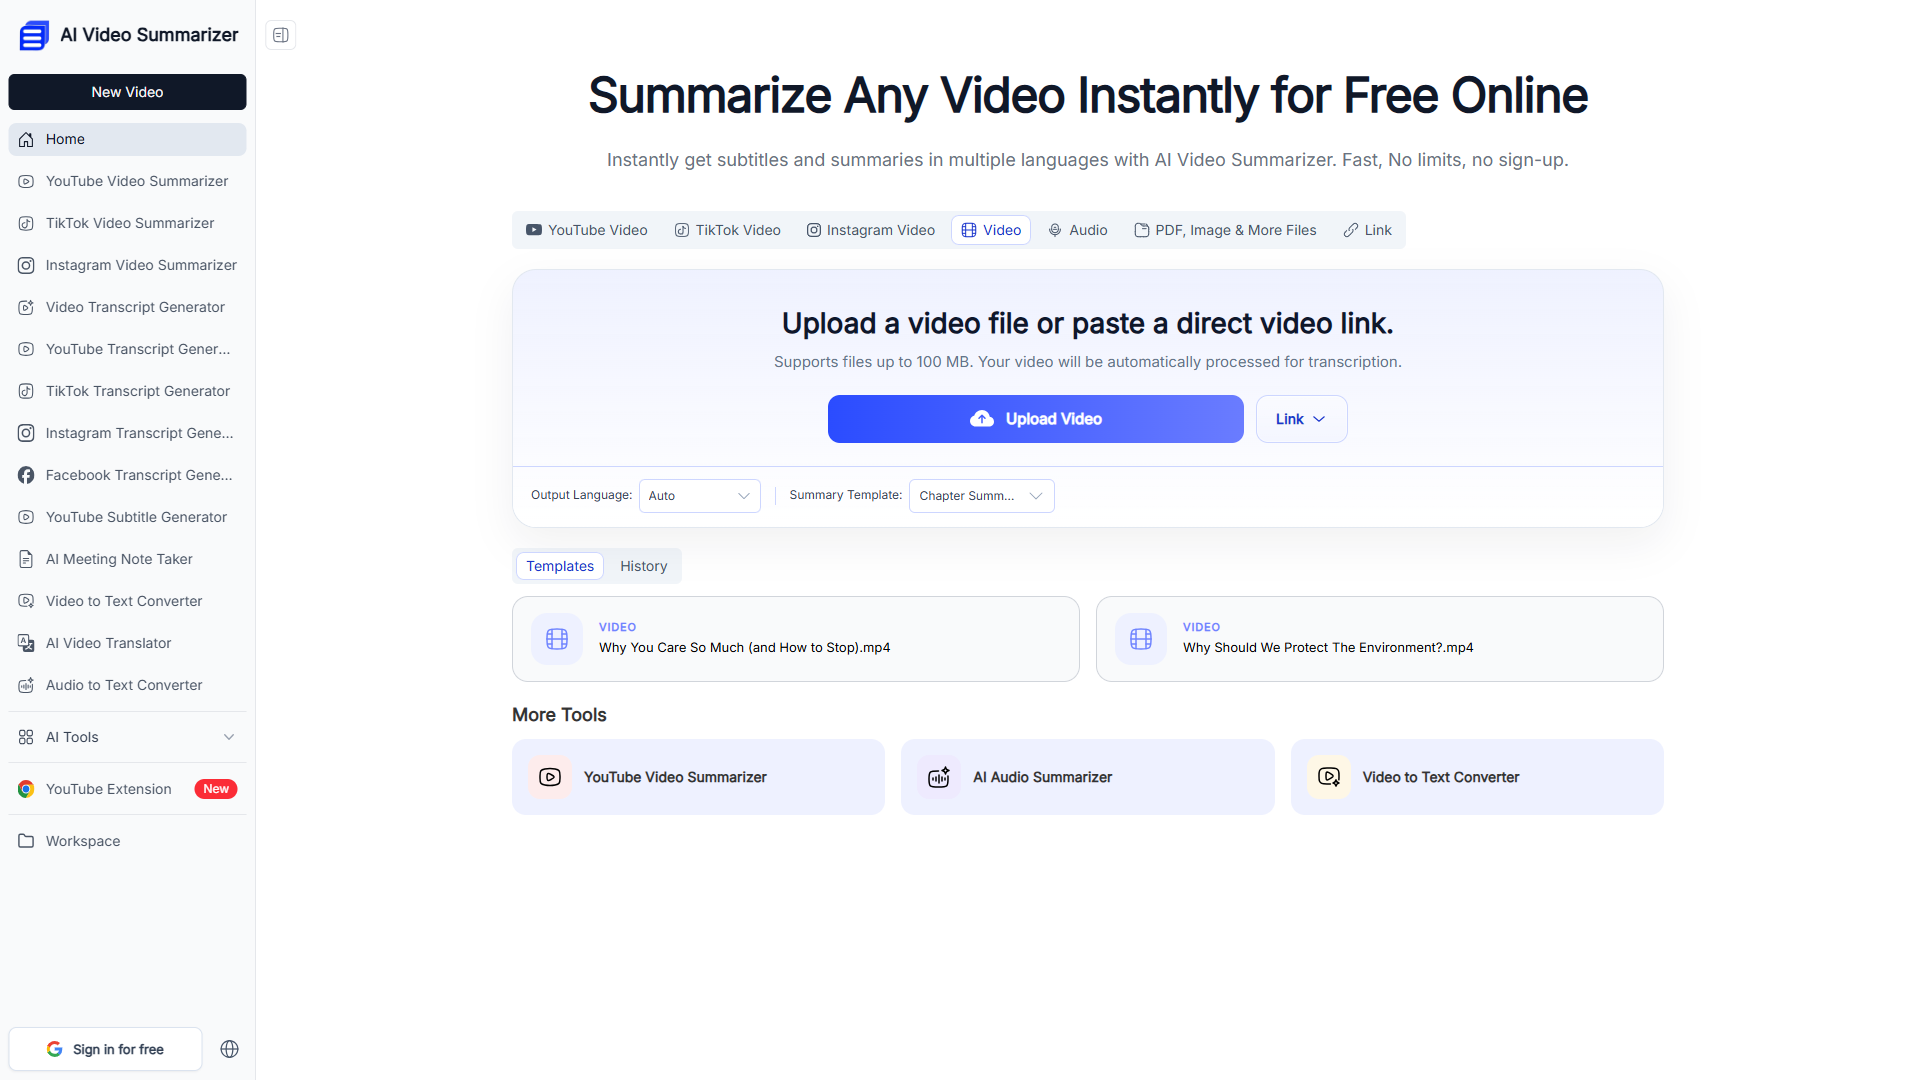Expand the AI Tools section chevron
Viewport: 1920px width, 1080px height.
tap(229, 737)
